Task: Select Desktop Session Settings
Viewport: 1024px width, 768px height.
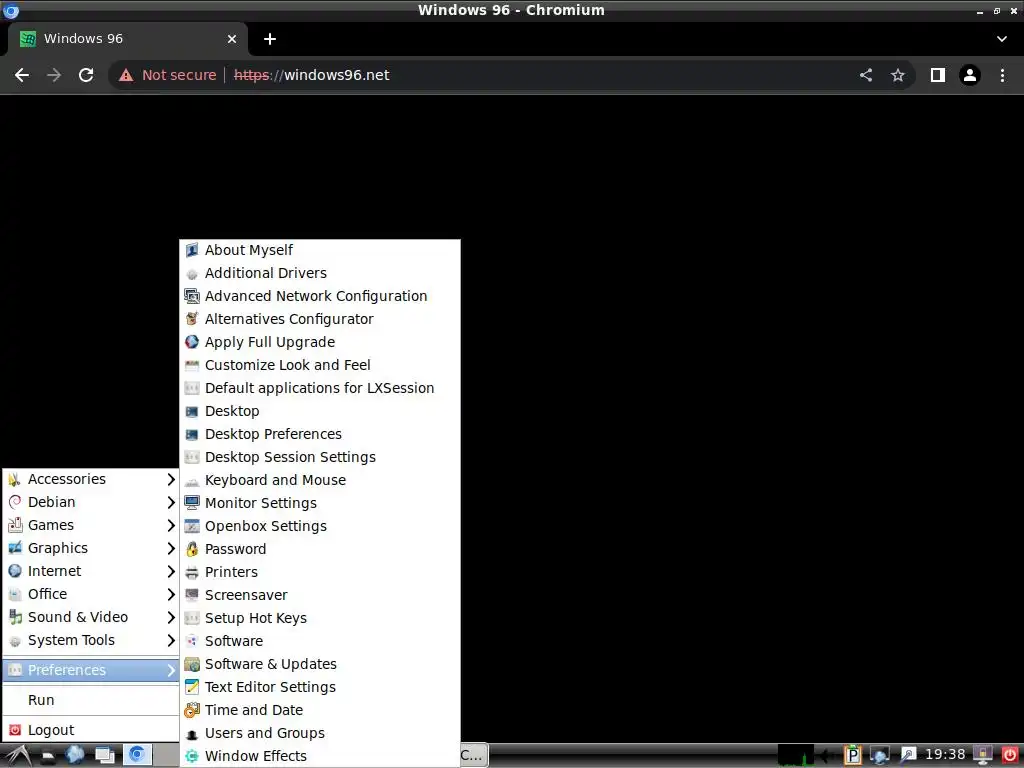Action: [x=320, y=457]
